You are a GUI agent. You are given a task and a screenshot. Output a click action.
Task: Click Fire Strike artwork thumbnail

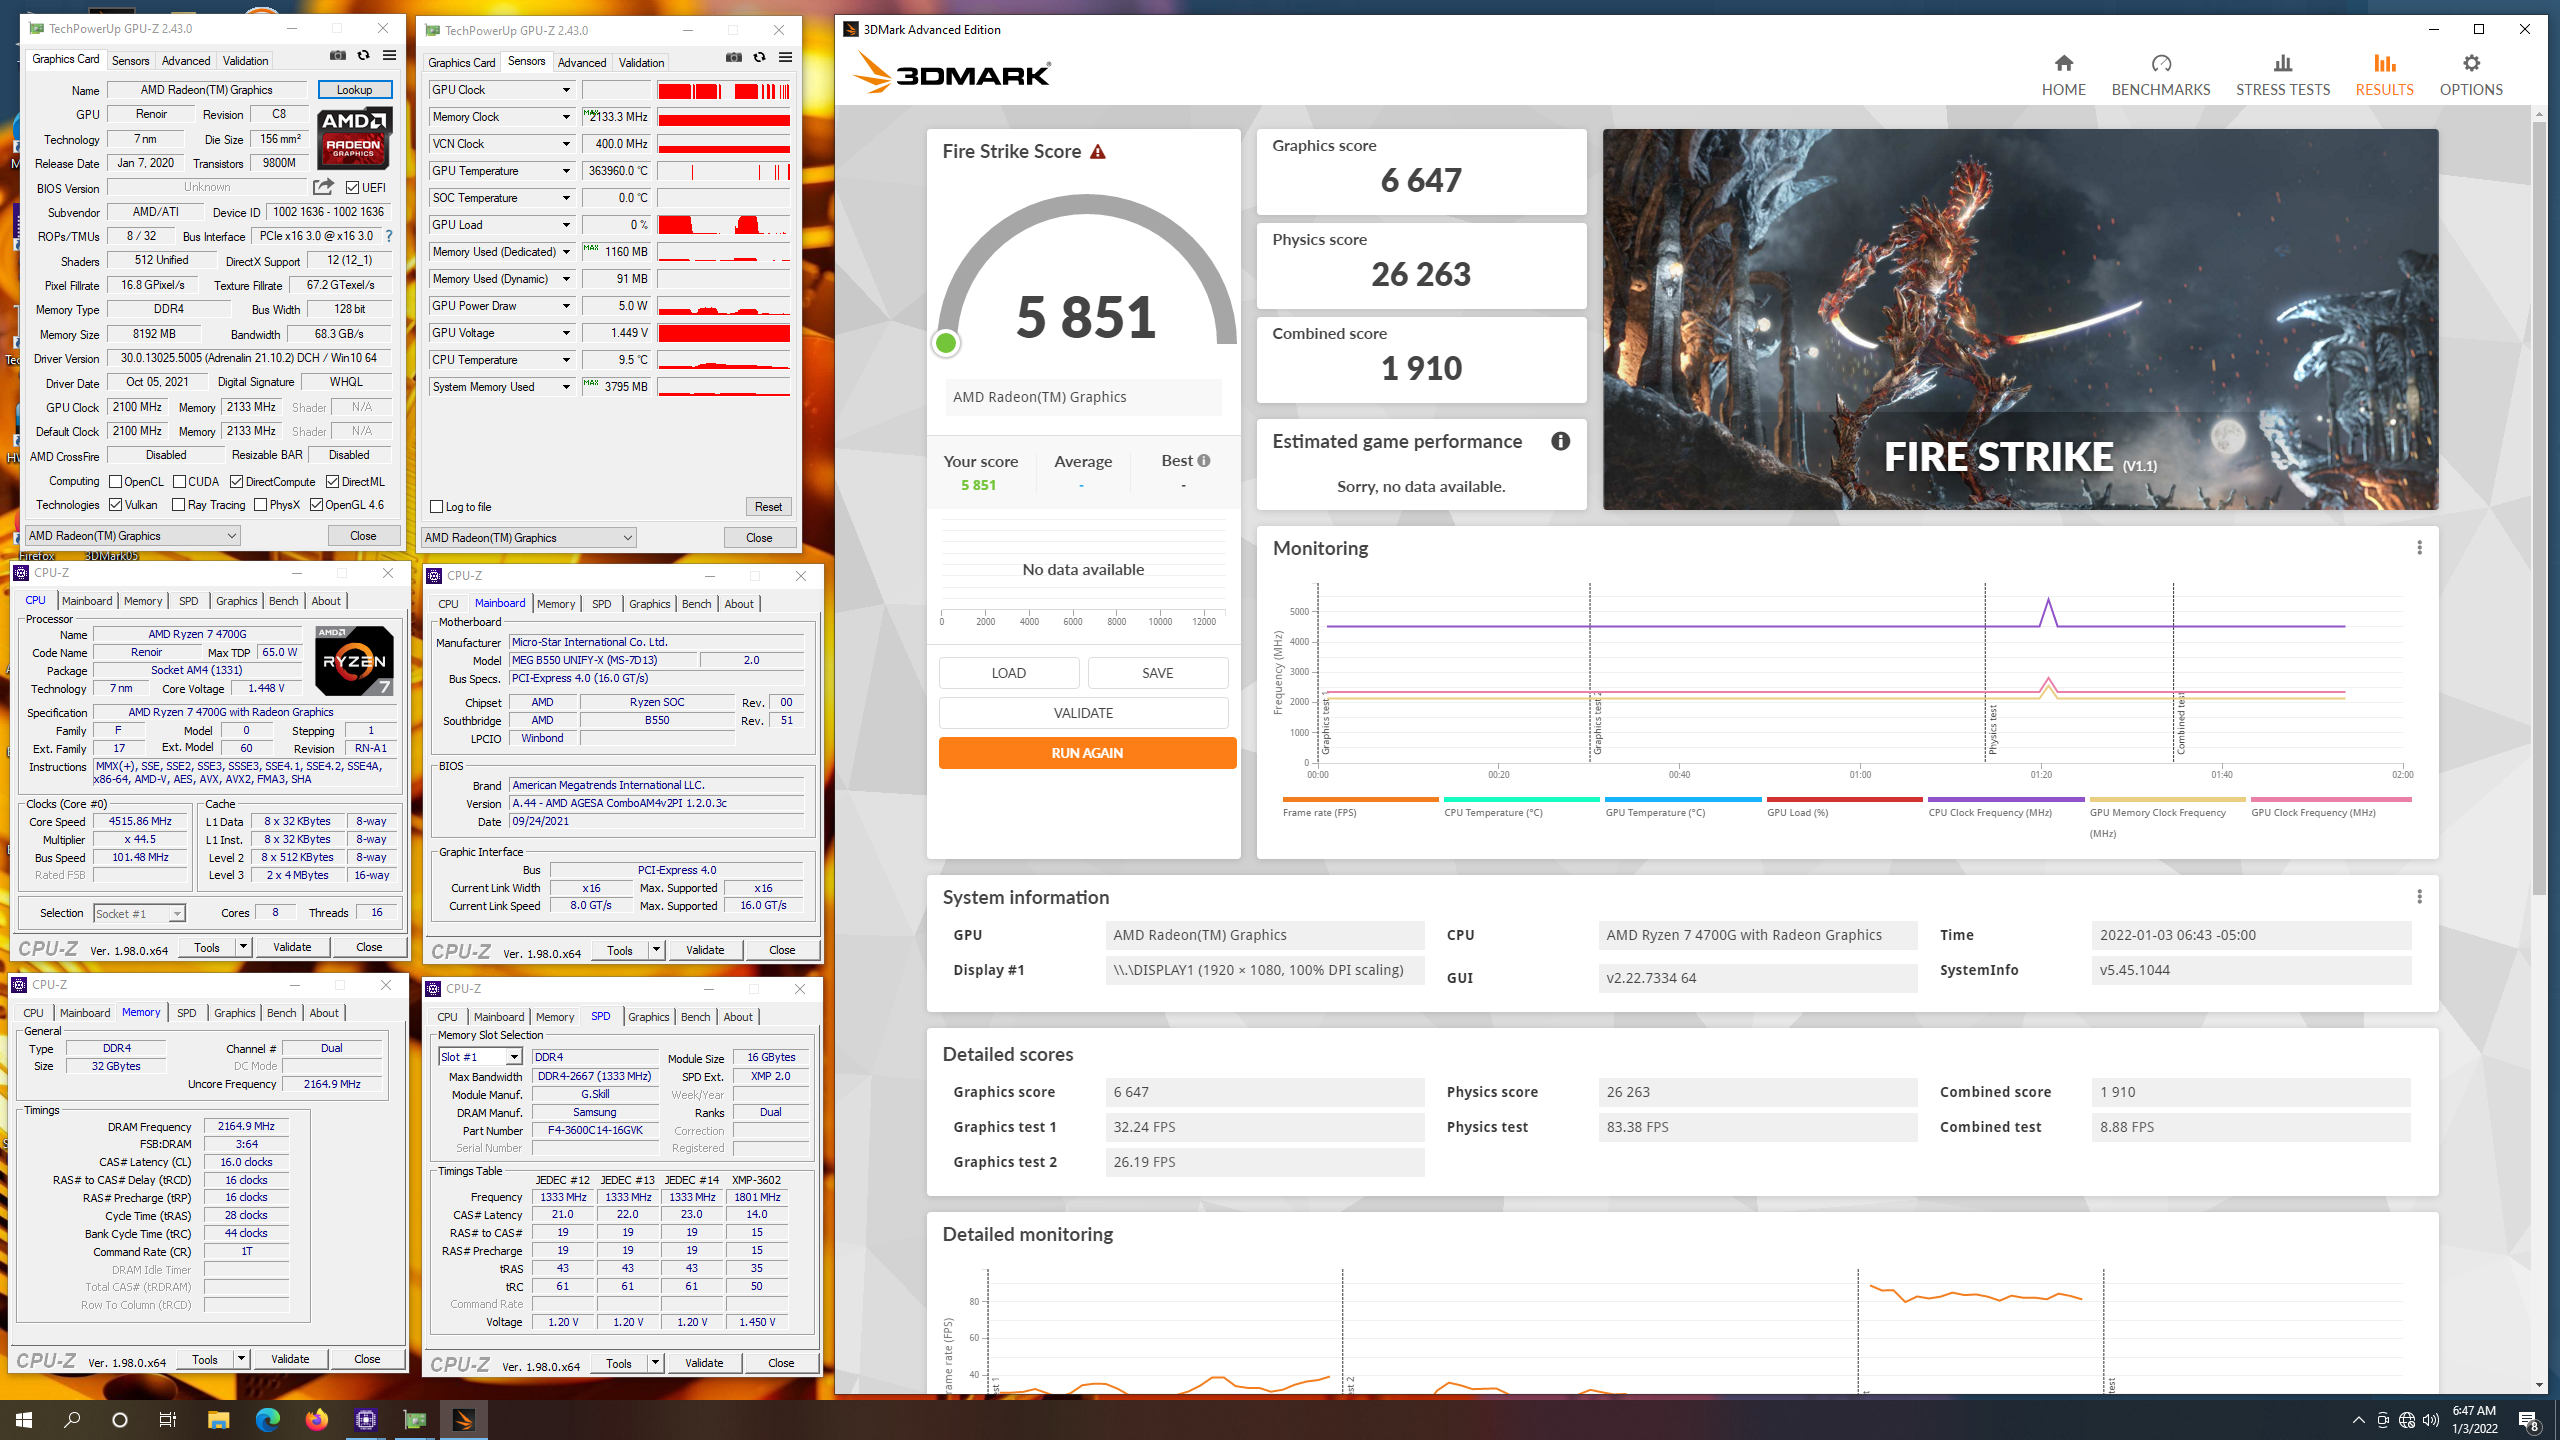point(2020,319)
